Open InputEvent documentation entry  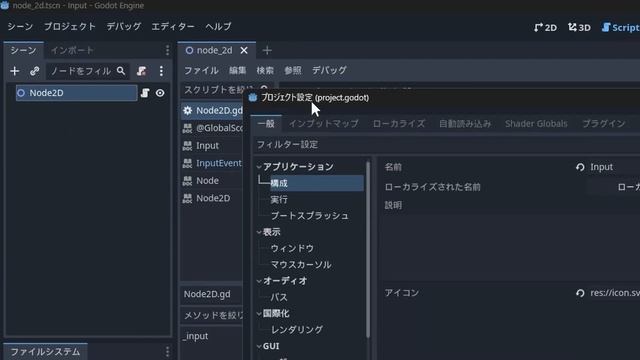click(x=212, y=163)
